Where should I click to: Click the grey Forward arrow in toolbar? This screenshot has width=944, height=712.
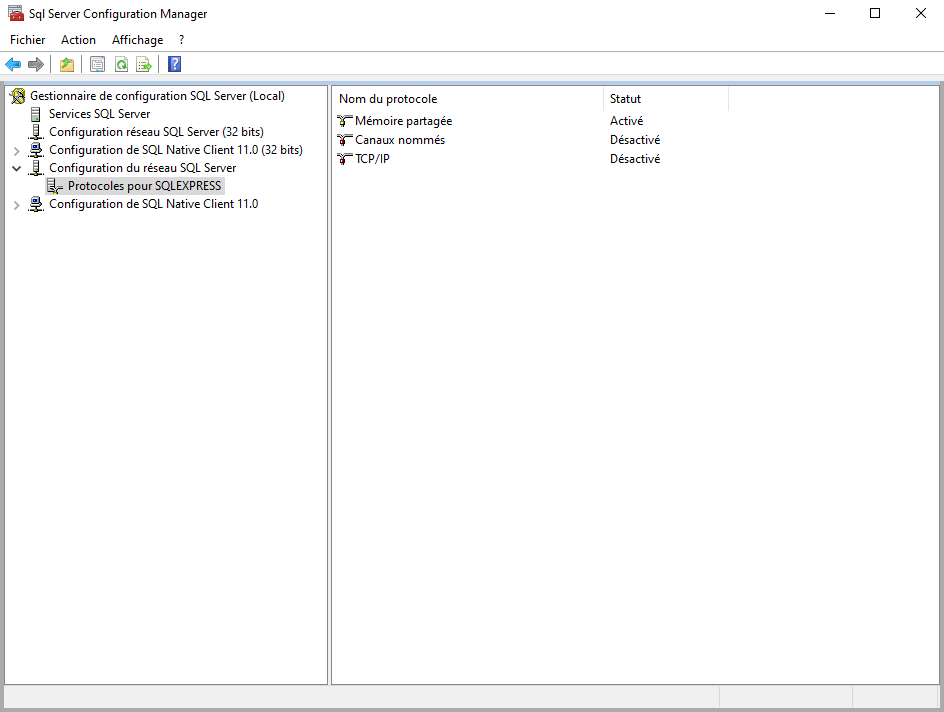coord(36,65)
